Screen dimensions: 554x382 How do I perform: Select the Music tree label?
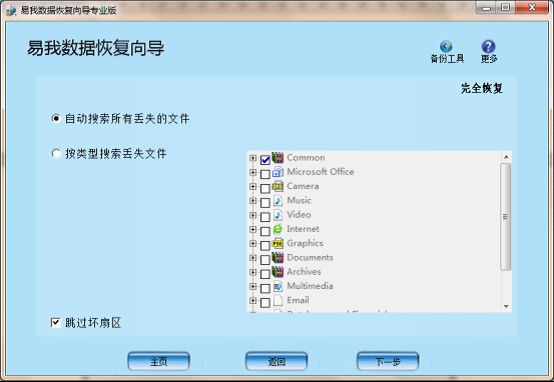point(299,200)
